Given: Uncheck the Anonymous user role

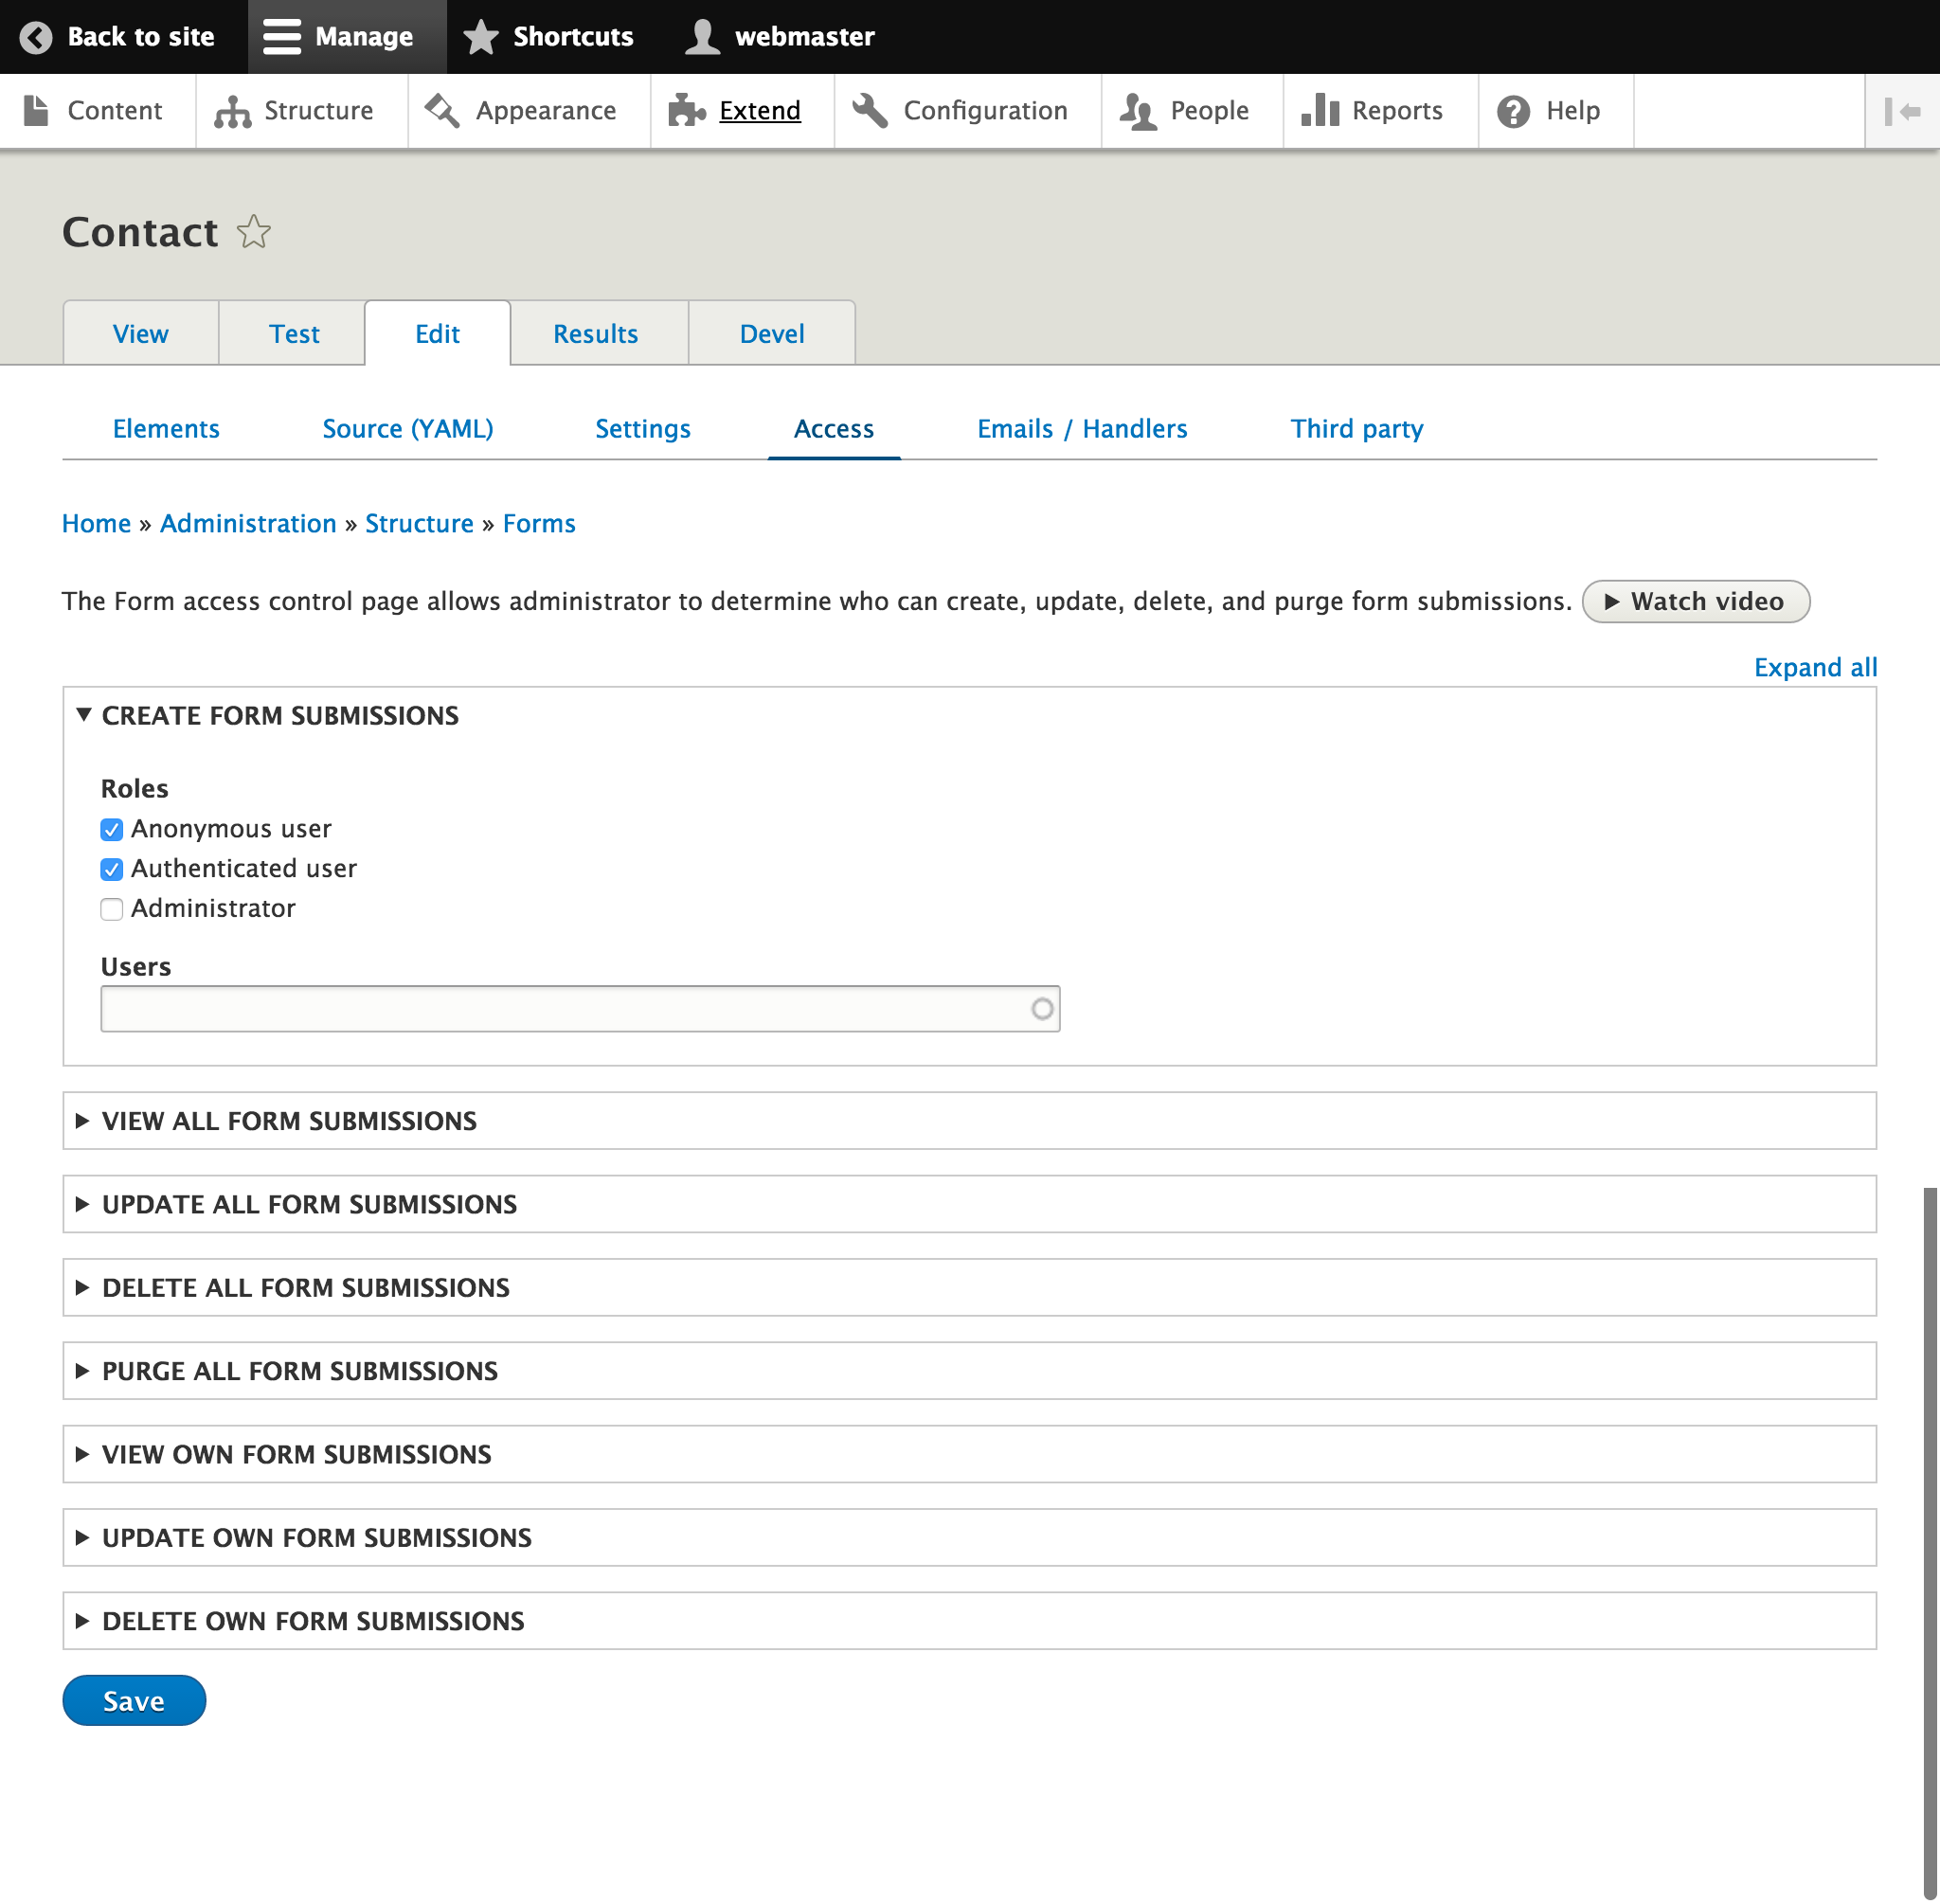Looking at the screenshot, I should 111,829.
